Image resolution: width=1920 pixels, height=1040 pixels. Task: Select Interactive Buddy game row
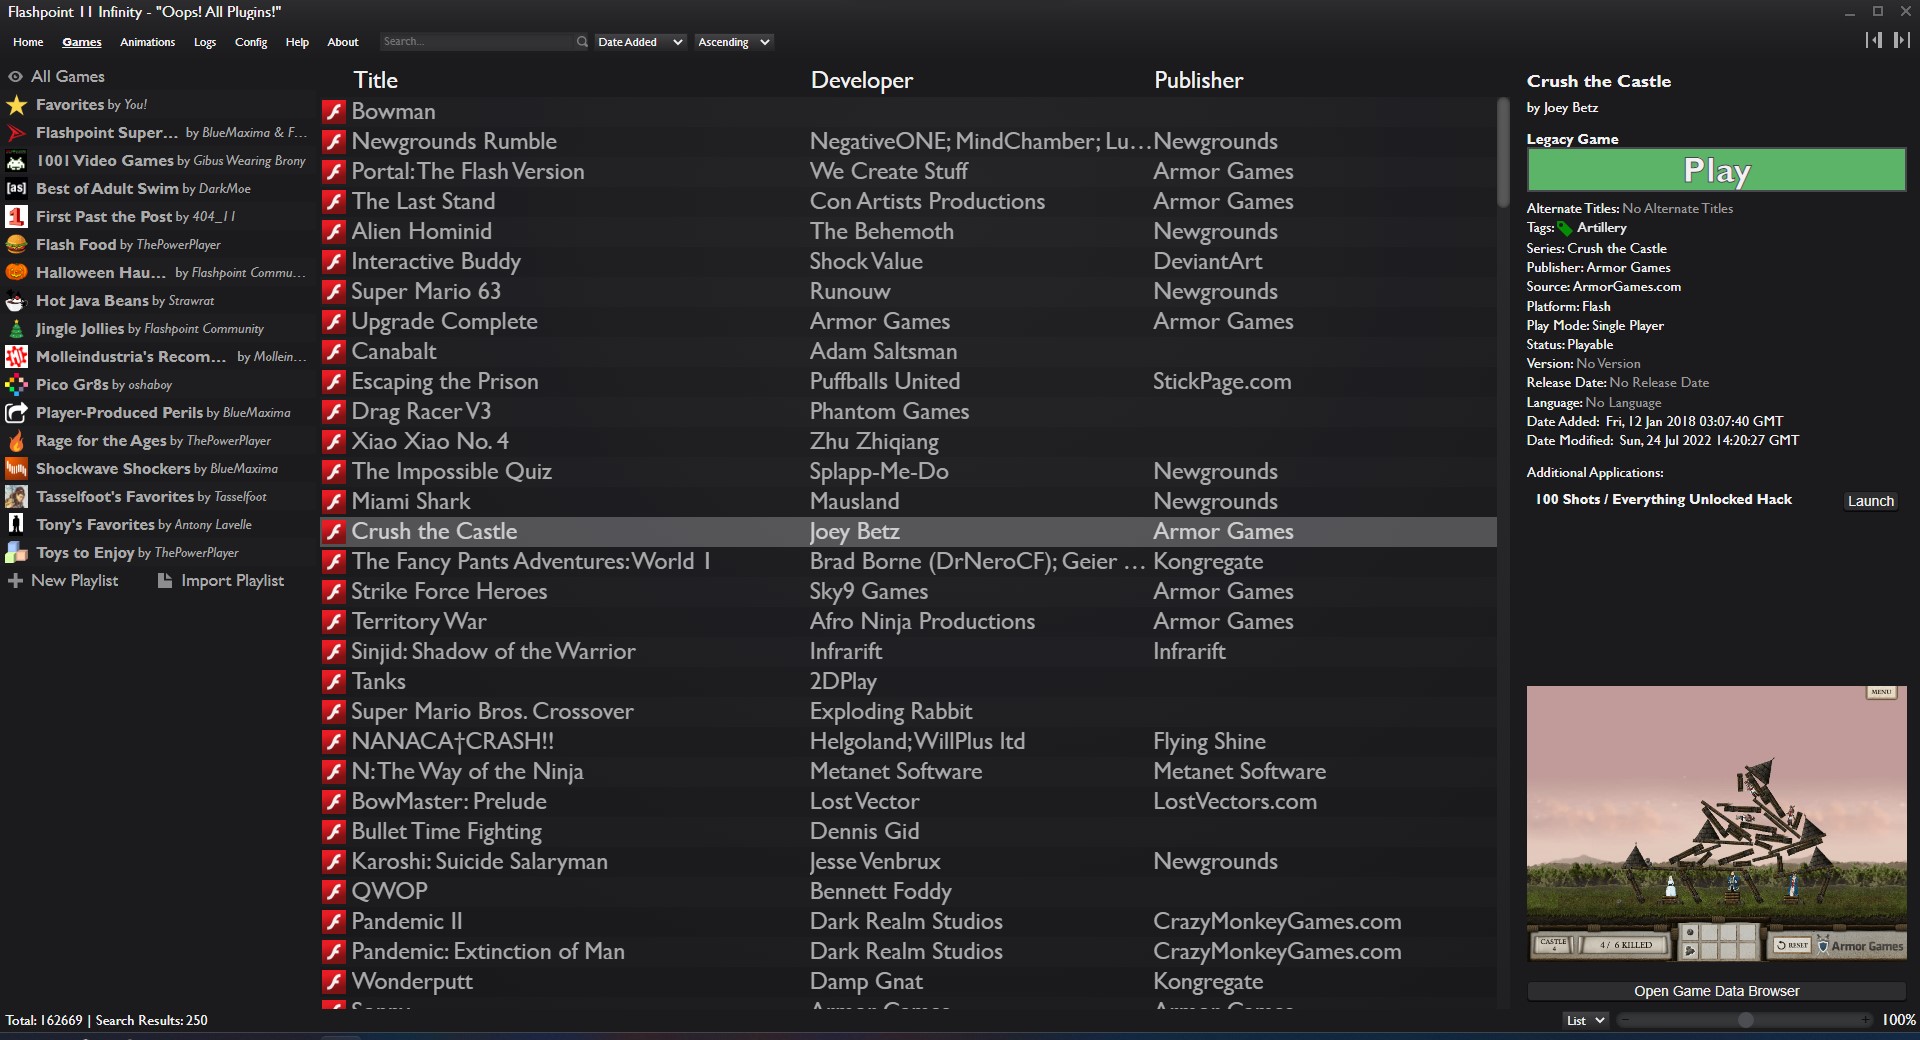(908, 262)
